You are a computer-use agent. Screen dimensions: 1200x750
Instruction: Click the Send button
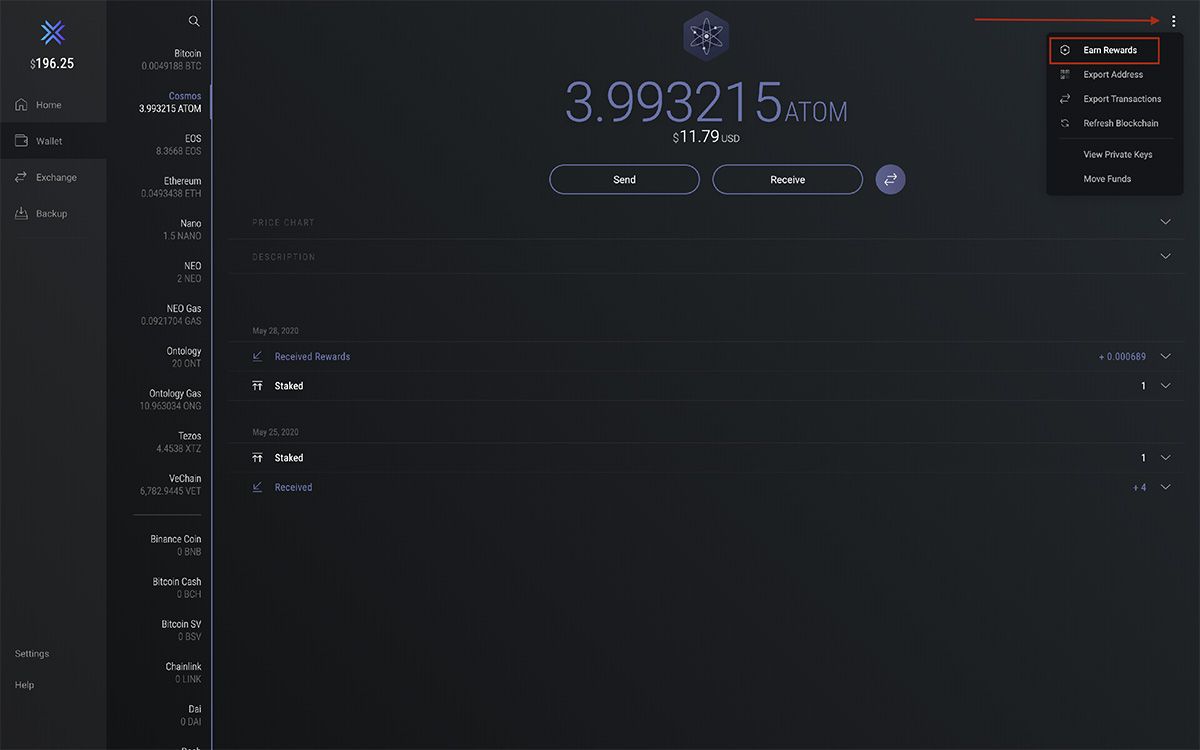pos(624,180)
